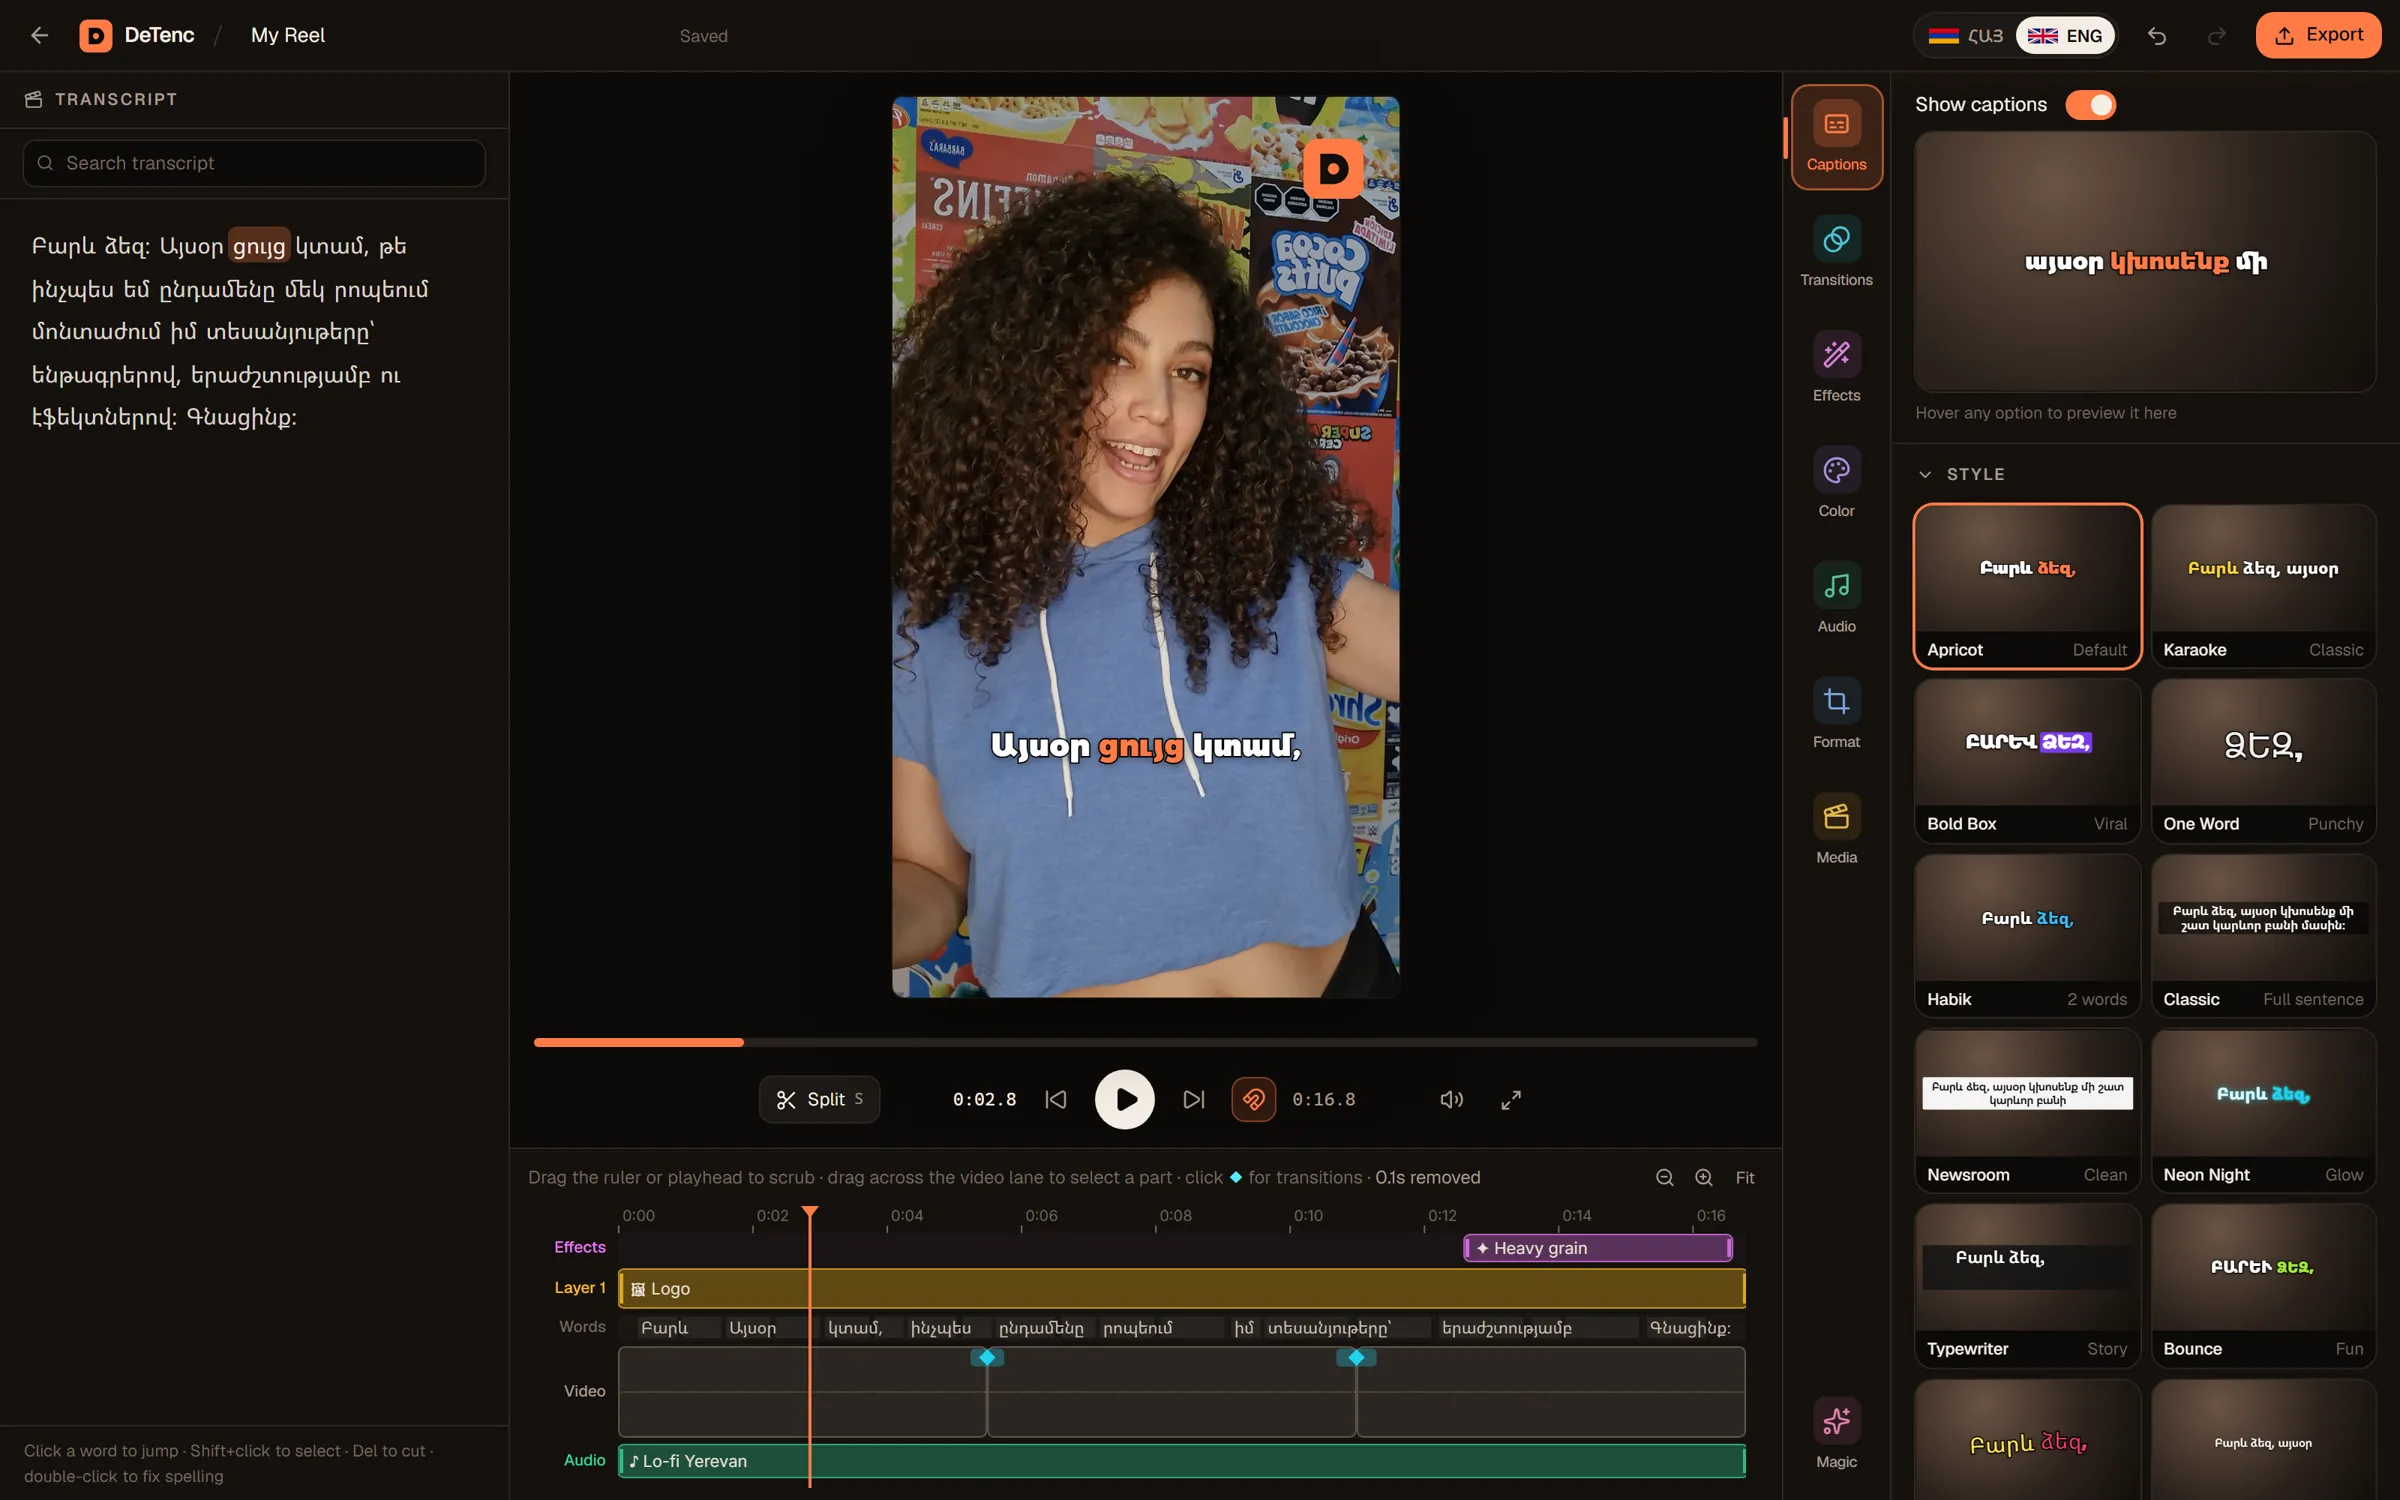
Task: Collapse the STYLE section chevron
Action: coord(1925,474)
